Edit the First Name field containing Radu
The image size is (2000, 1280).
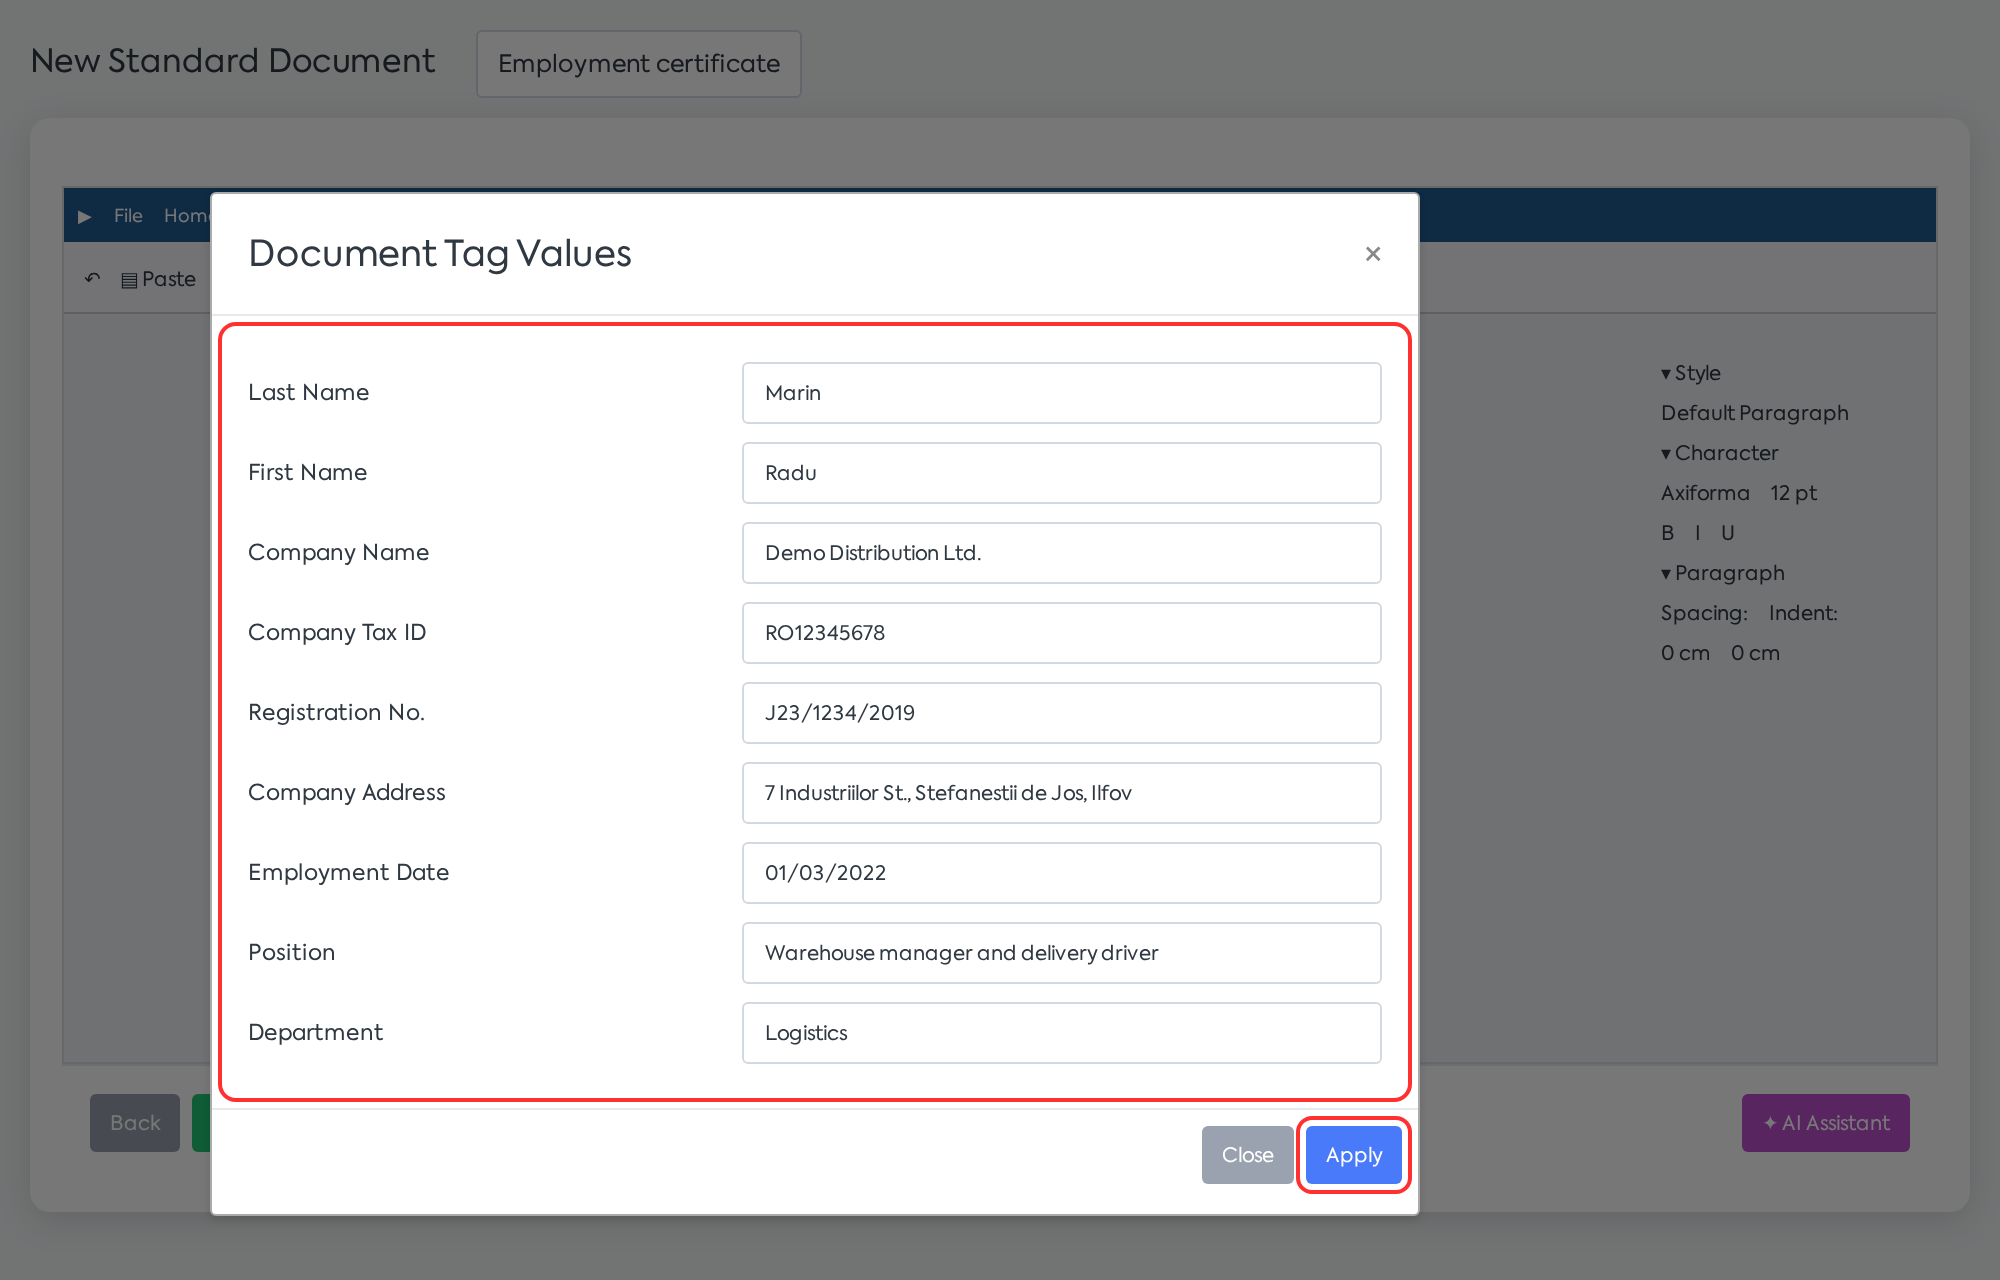click(x=1061, y=473)
